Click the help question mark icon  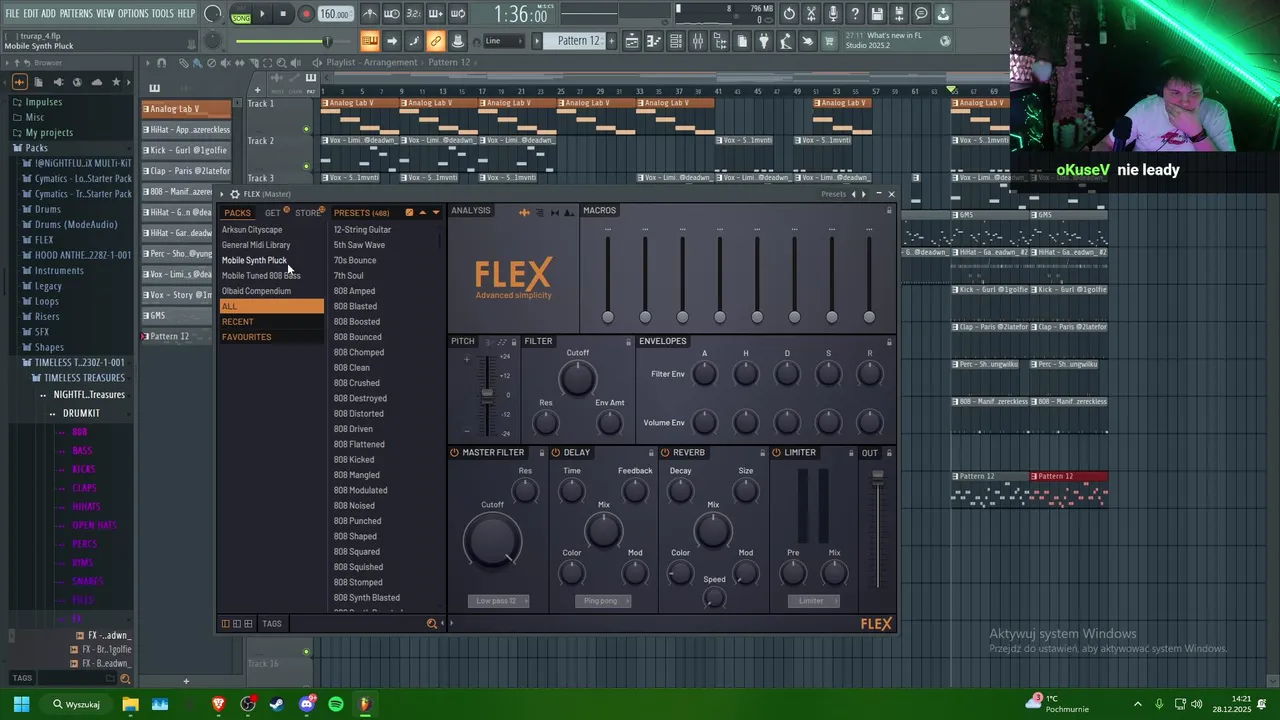[x=855, y=14]
